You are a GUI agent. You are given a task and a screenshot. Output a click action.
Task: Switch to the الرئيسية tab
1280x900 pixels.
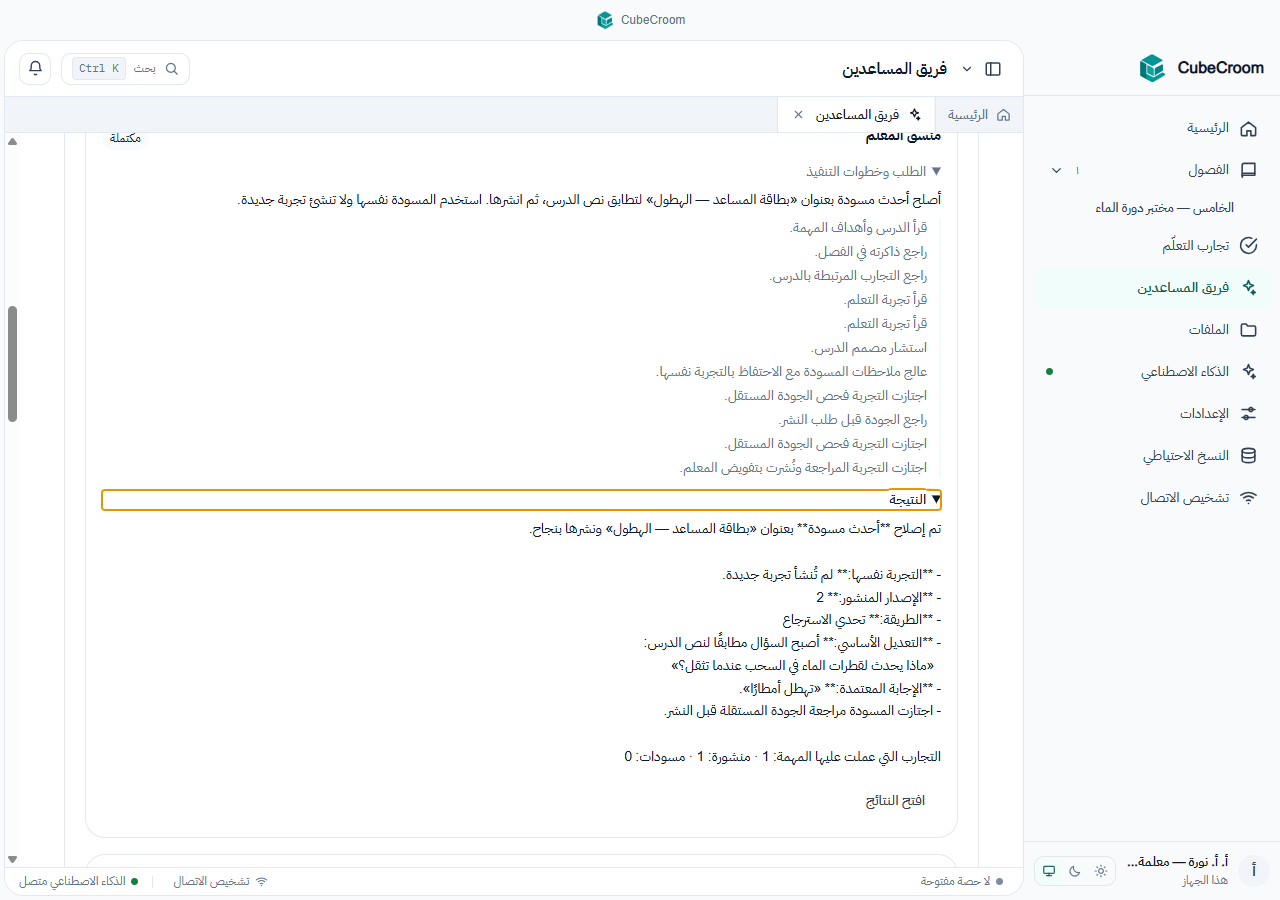[x=979, y=115]
